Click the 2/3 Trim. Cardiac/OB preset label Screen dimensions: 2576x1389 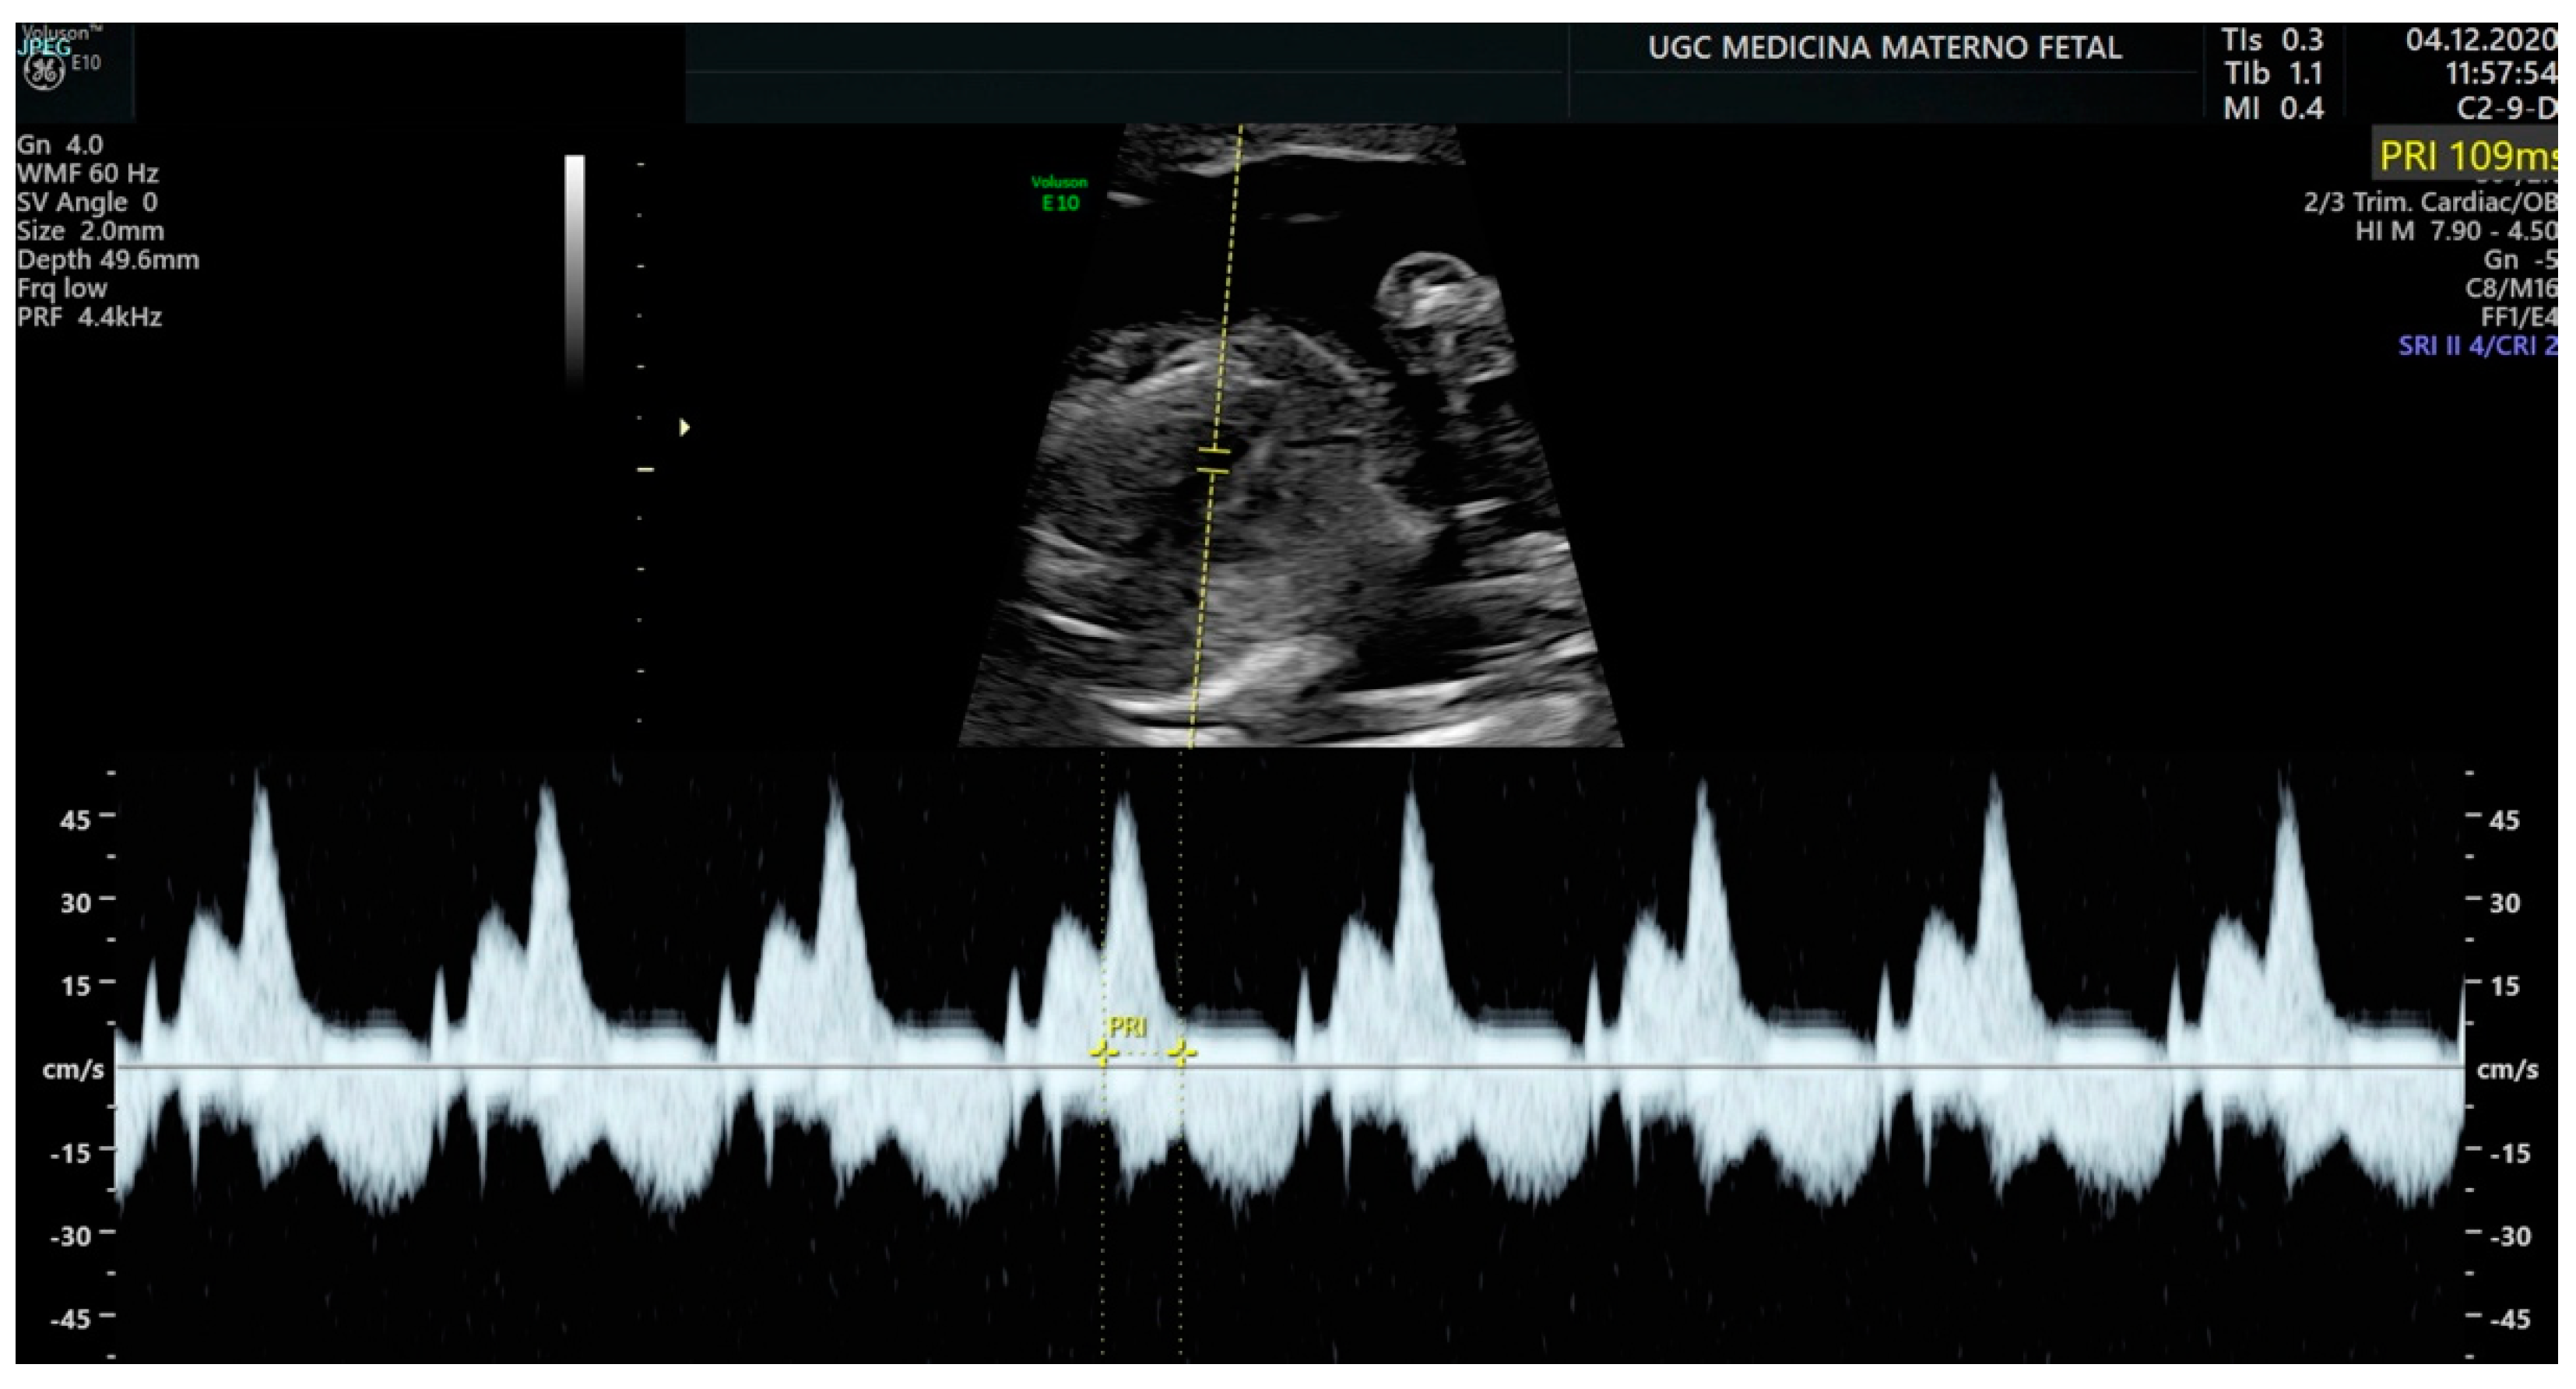[x=2429, y=202]
